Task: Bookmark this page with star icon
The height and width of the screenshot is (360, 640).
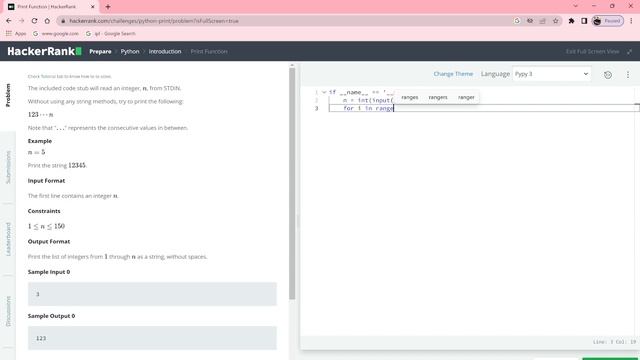Action: point(556,21)
